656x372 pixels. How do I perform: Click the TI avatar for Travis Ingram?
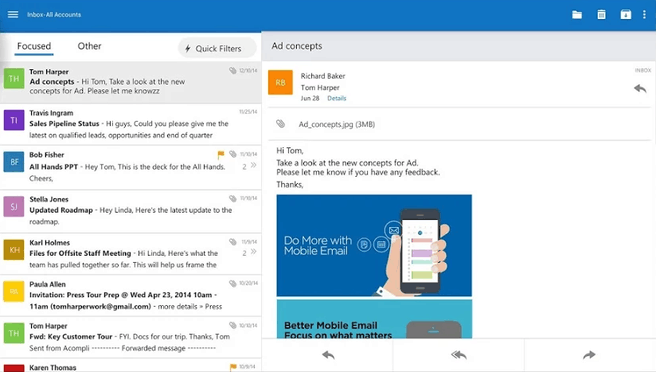click(14, 120)
